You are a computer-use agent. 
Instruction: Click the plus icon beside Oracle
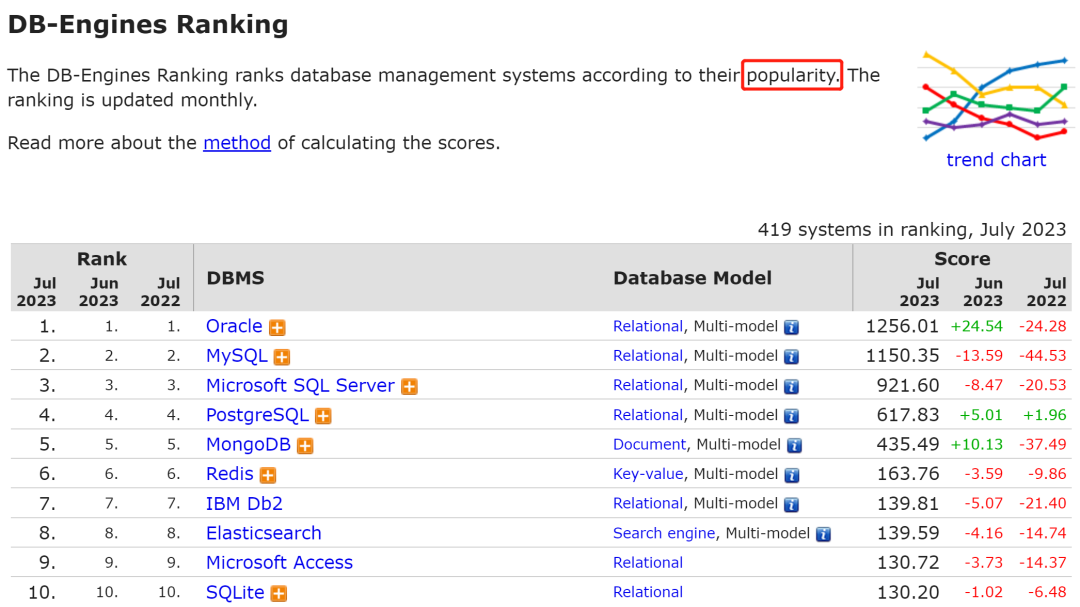tap(277, 327)
